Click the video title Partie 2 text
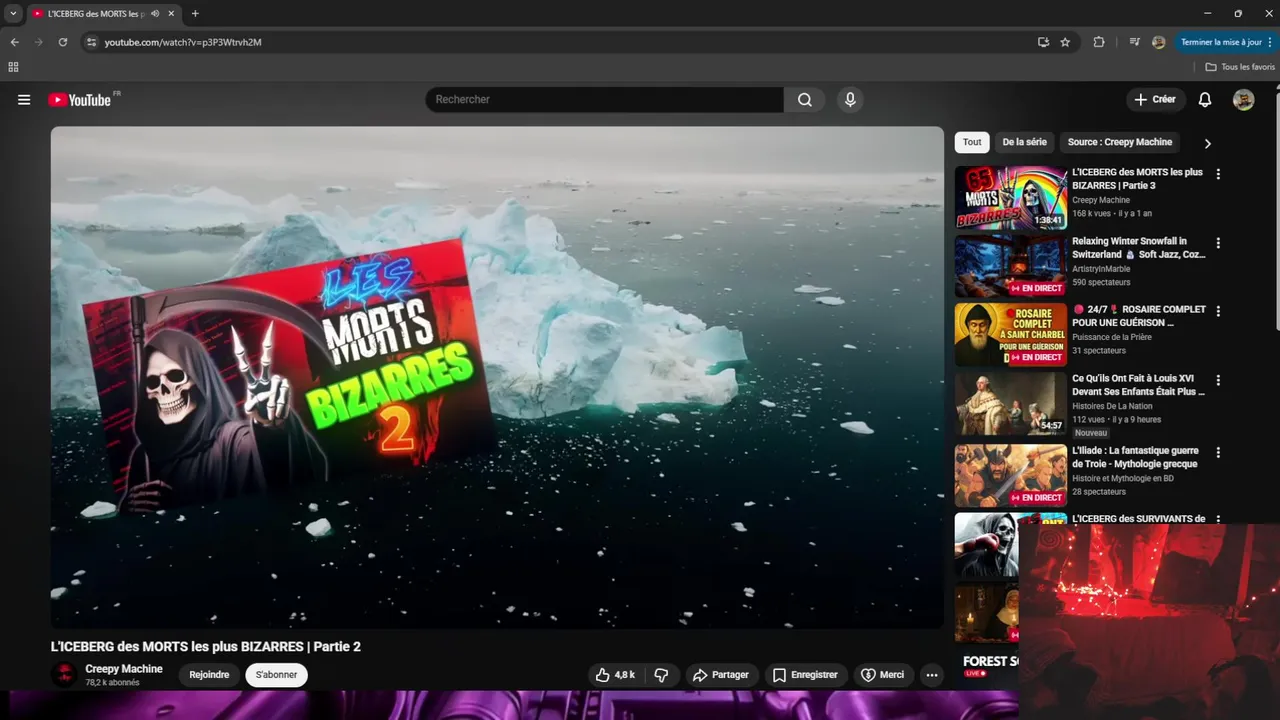This screenshot has height=720, width=1280. (206, 647)
